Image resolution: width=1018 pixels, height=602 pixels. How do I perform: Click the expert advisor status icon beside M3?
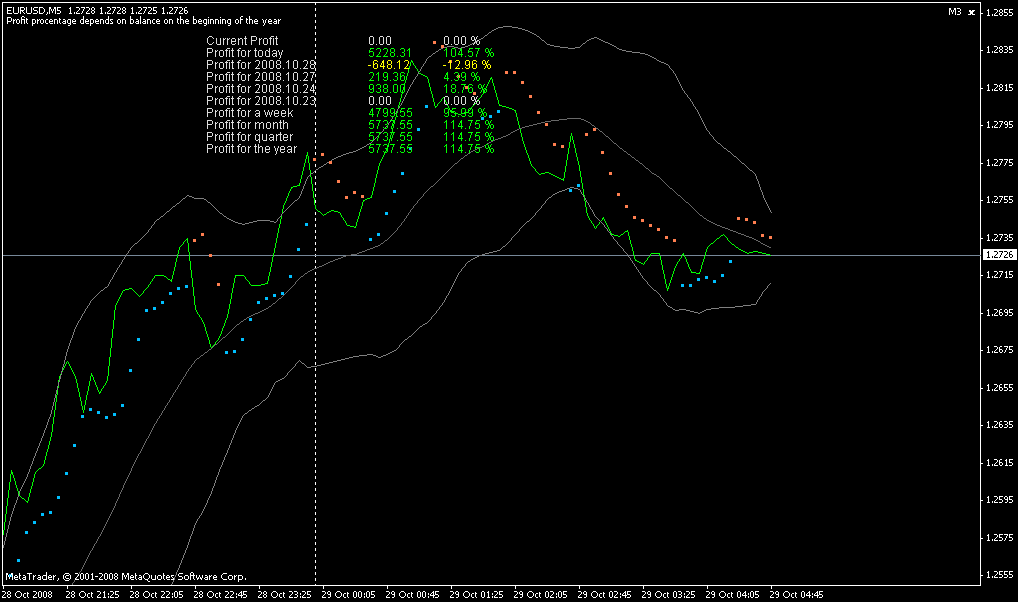point(972,12)
